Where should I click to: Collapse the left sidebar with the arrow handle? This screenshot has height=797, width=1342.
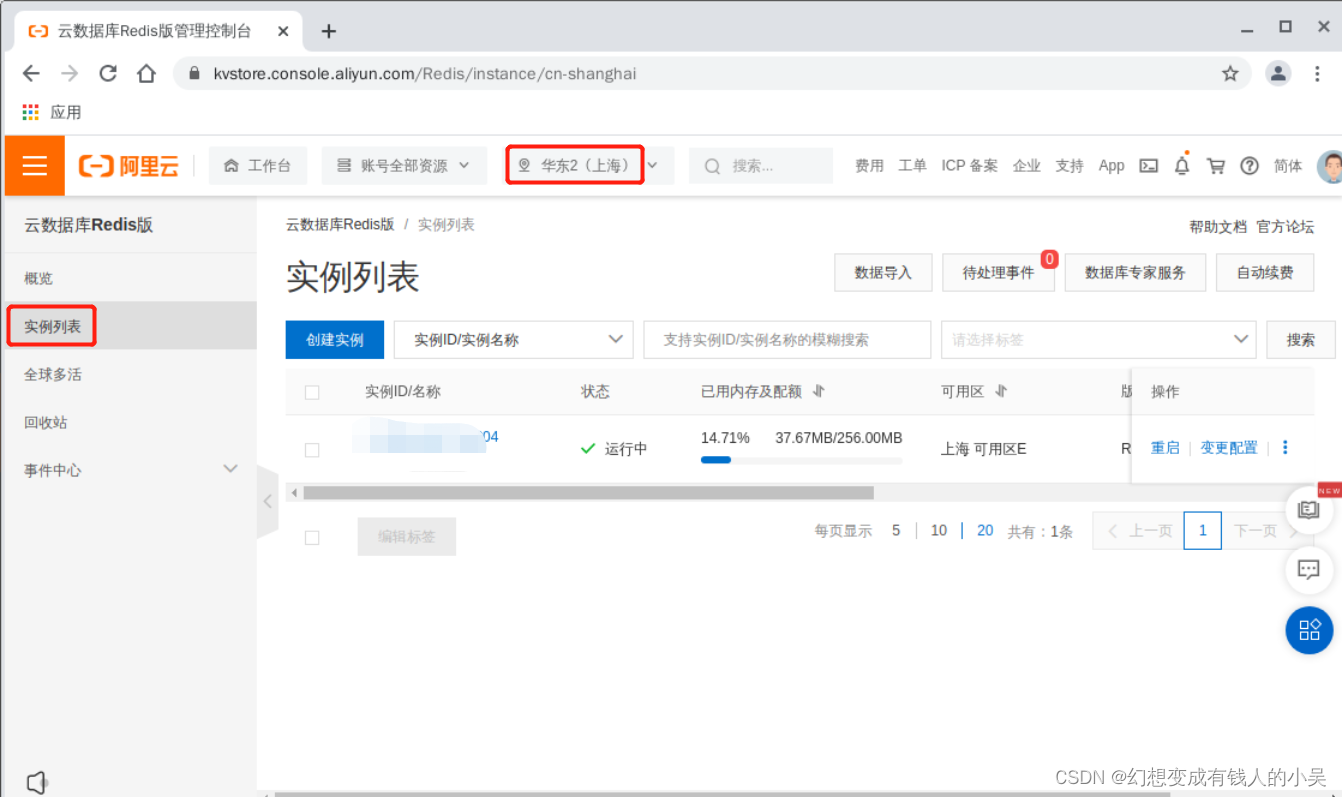point(267,501)
